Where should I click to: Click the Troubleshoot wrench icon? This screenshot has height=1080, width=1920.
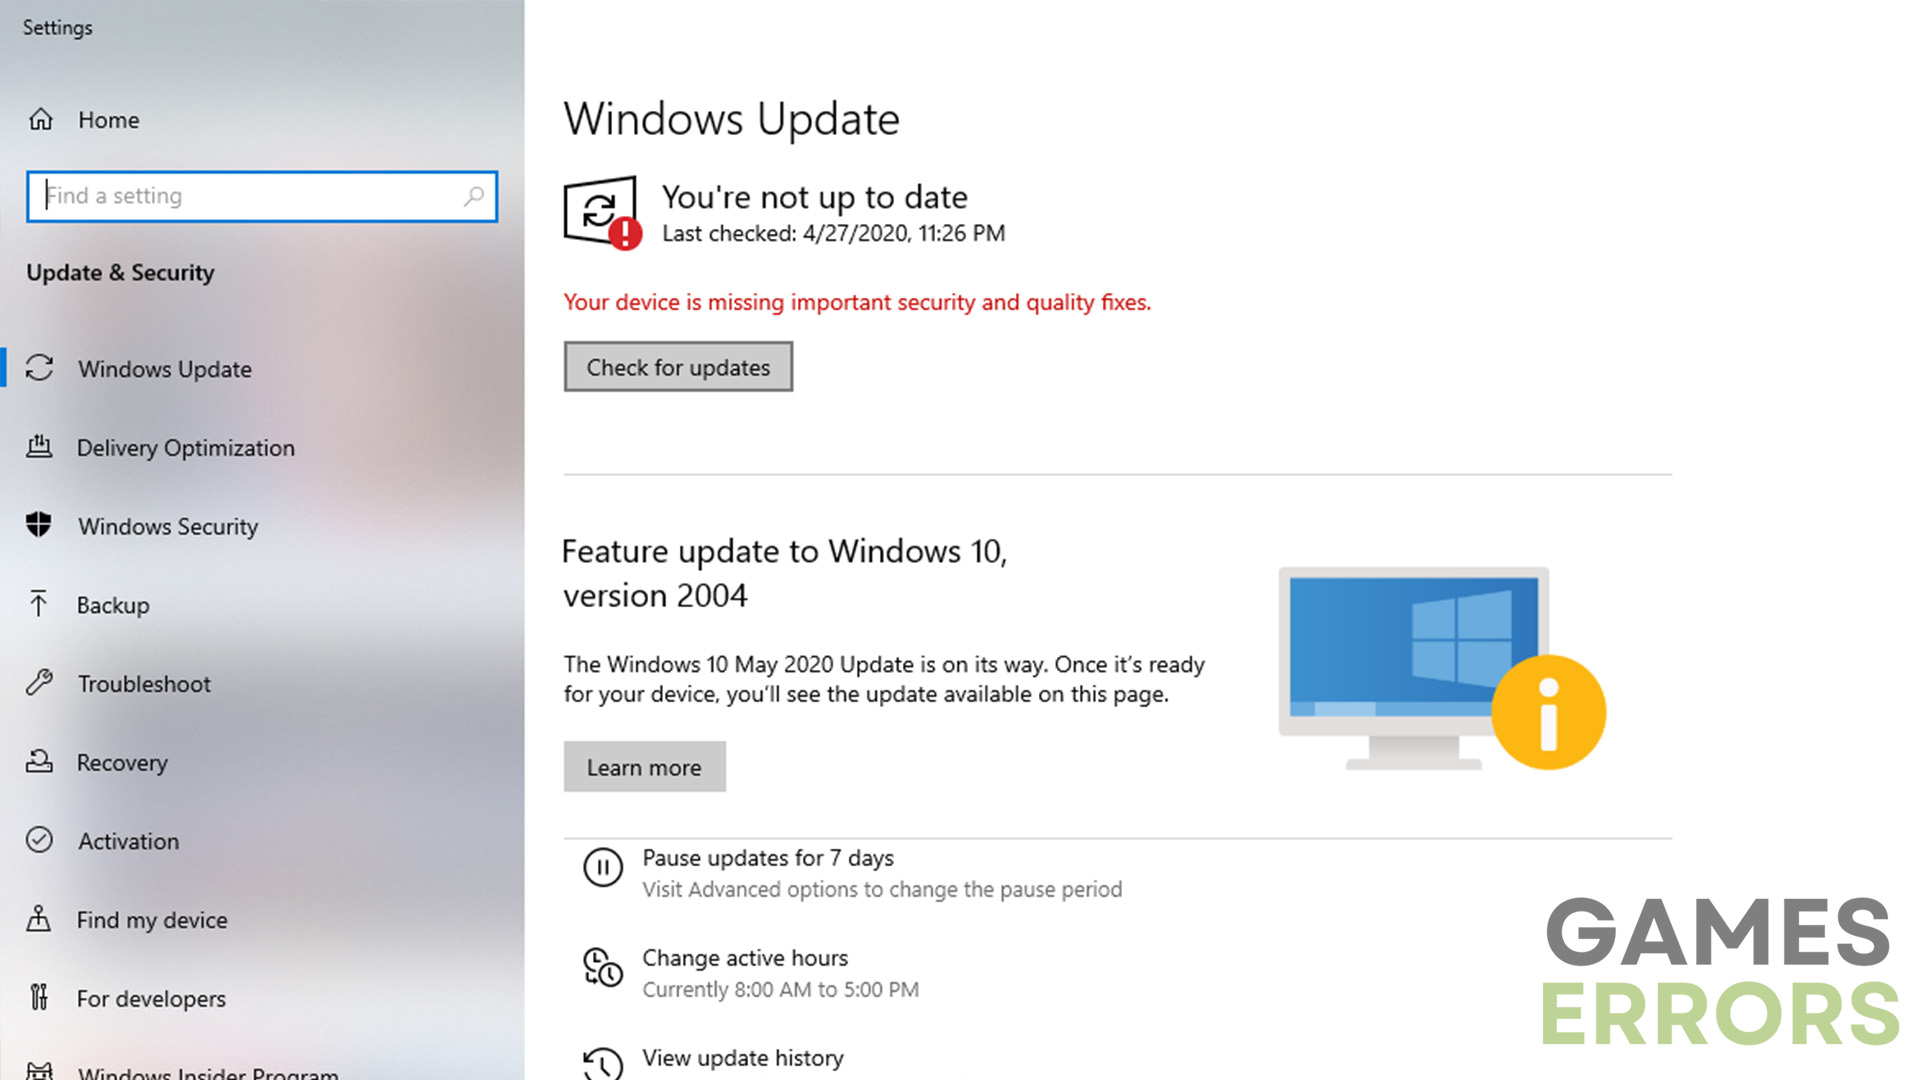tap(40, 683)
